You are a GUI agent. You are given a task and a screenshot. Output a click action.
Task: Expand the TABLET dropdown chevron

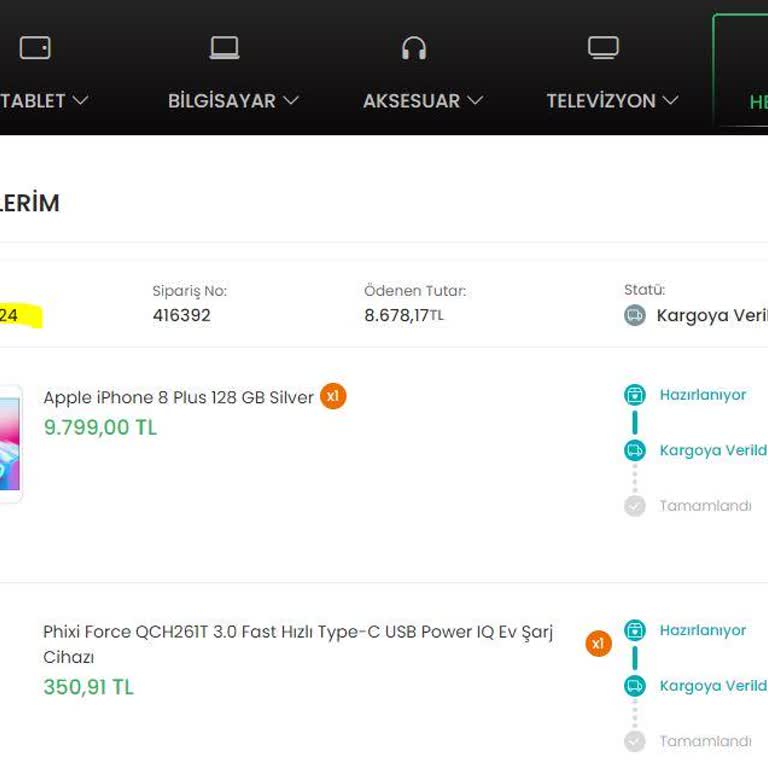pyautogui.click(x=80, y=100)
